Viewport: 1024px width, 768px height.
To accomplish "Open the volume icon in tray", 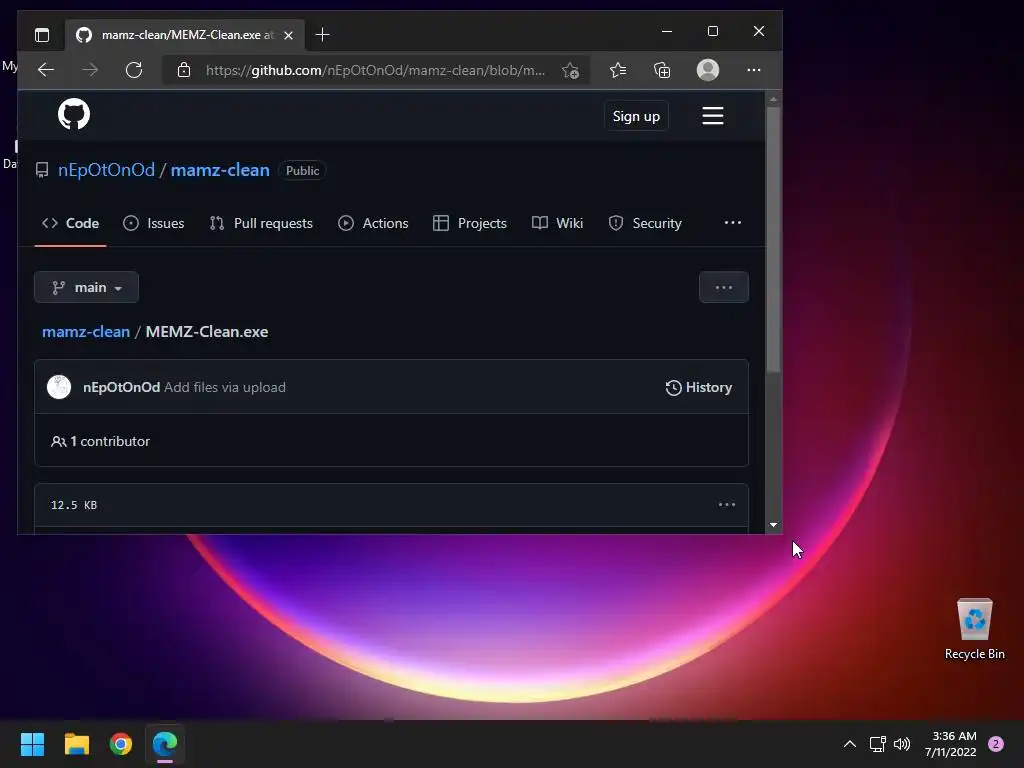I will point(902,744).
